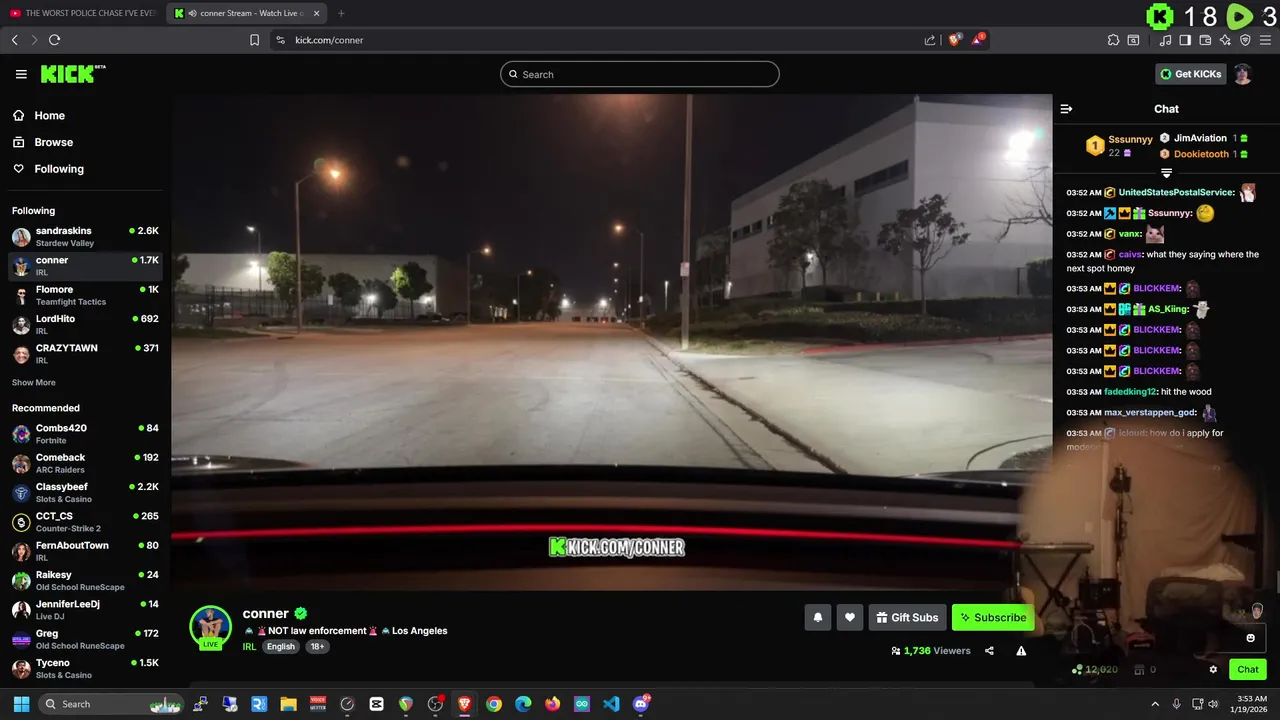The width and height of the screenshot is (1280, 720).
Task: Open Tyceno Slots & Casino channel
Action: pos(85,668)
